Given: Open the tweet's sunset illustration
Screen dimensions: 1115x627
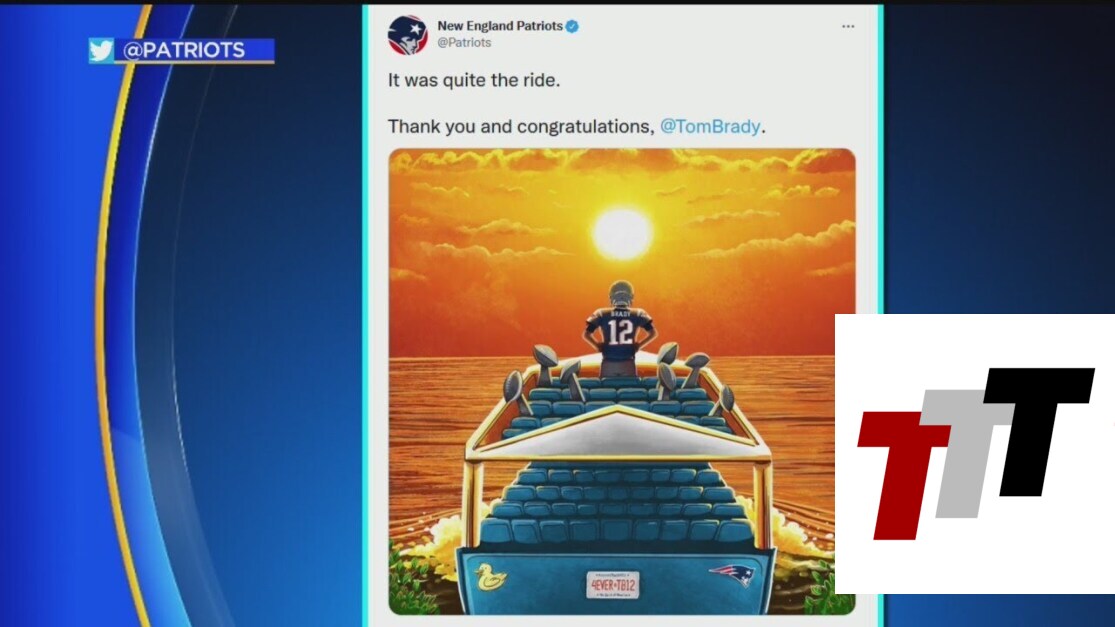Looking at the screenshot, I should click(621, 381).
